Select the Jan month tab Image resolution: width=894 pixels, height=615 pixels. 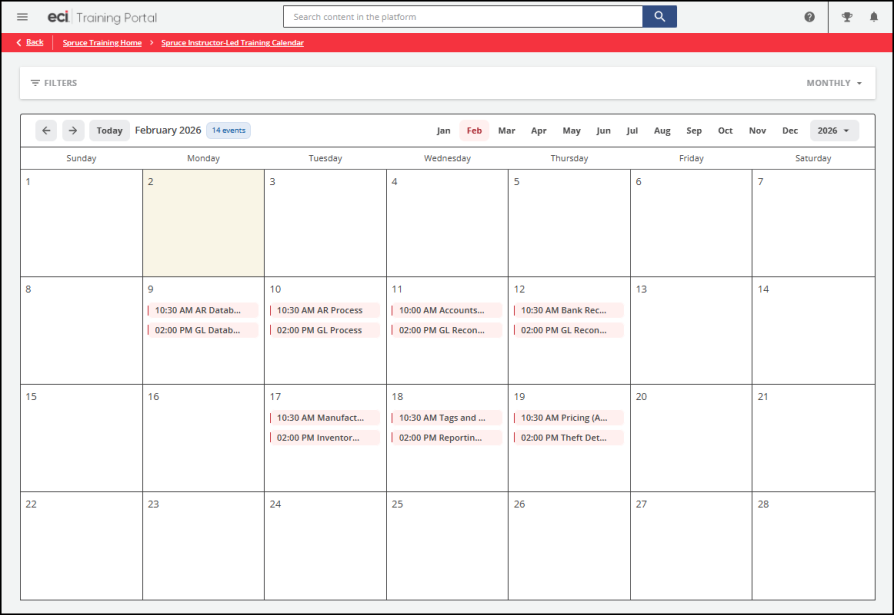(x=443, y=131)
